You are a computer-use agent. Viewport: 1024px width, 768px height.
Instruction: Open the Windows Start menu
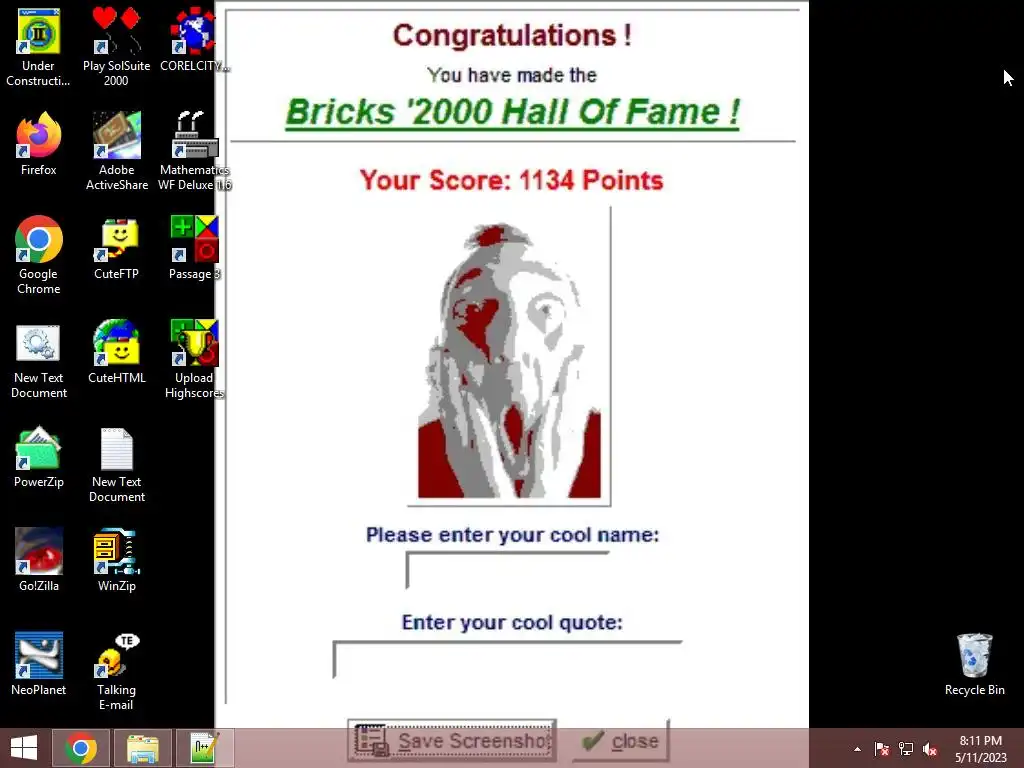[24, 748]
